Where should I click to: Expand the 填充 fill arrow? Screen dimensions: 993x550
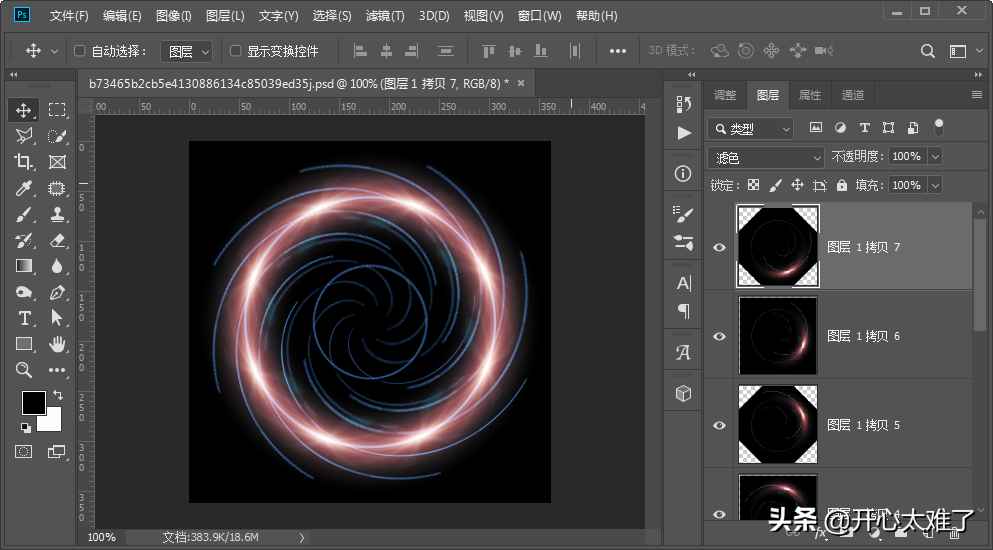click(x=935, y=185)
